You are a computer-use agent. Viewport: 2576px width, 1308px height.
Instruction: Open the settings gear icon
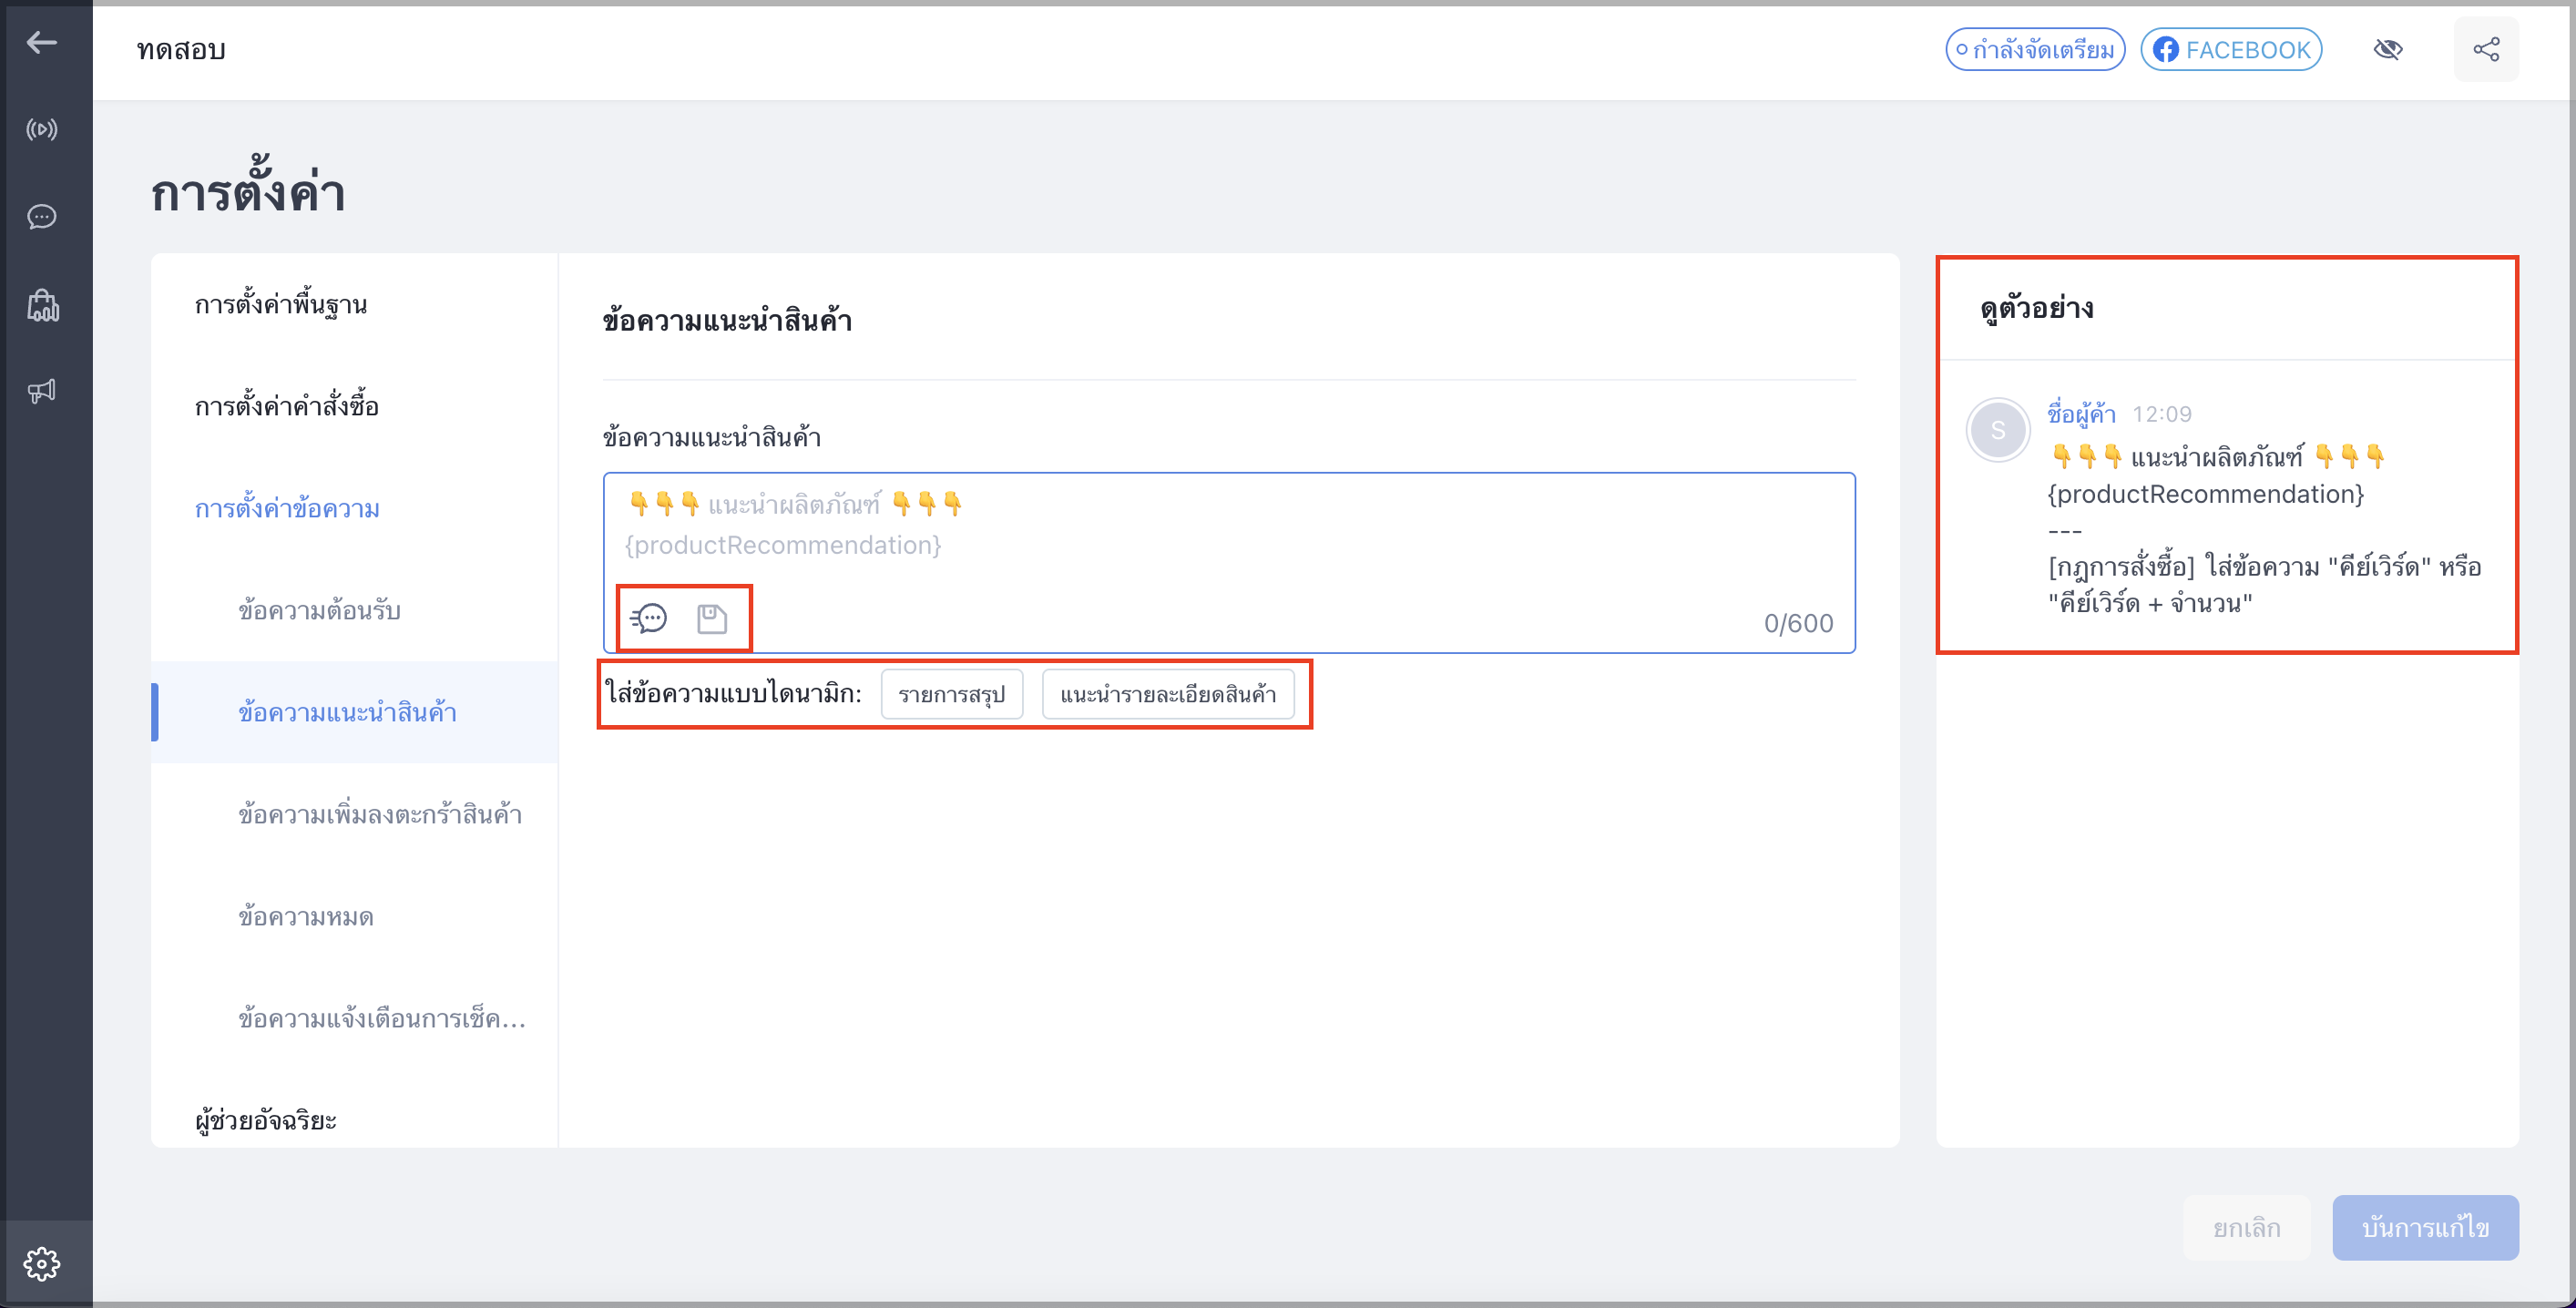[42, 1264]
